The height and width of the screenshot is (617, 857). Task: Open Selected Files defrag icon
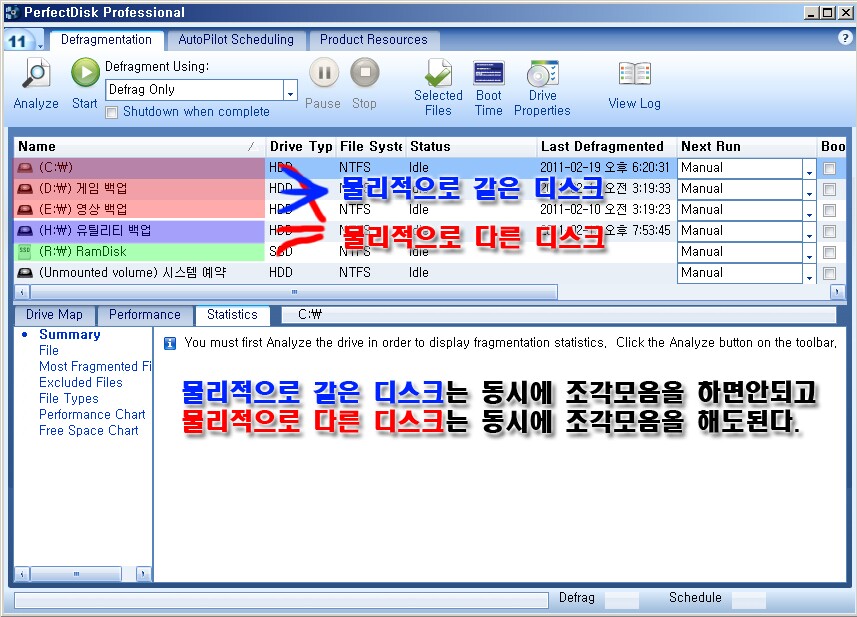(438, 74)
